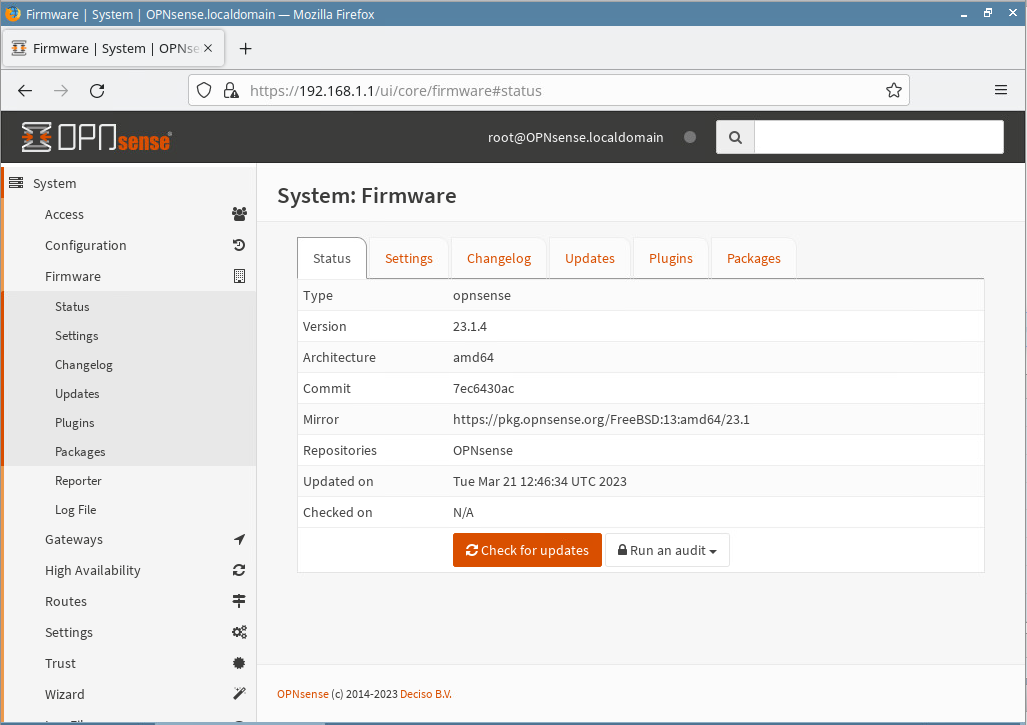Image resolution: width=1027 pixels, height=725 pixels.
Task: Click the High Availability refresh icon
Action: pyautogui.click(x=239, y=570)
